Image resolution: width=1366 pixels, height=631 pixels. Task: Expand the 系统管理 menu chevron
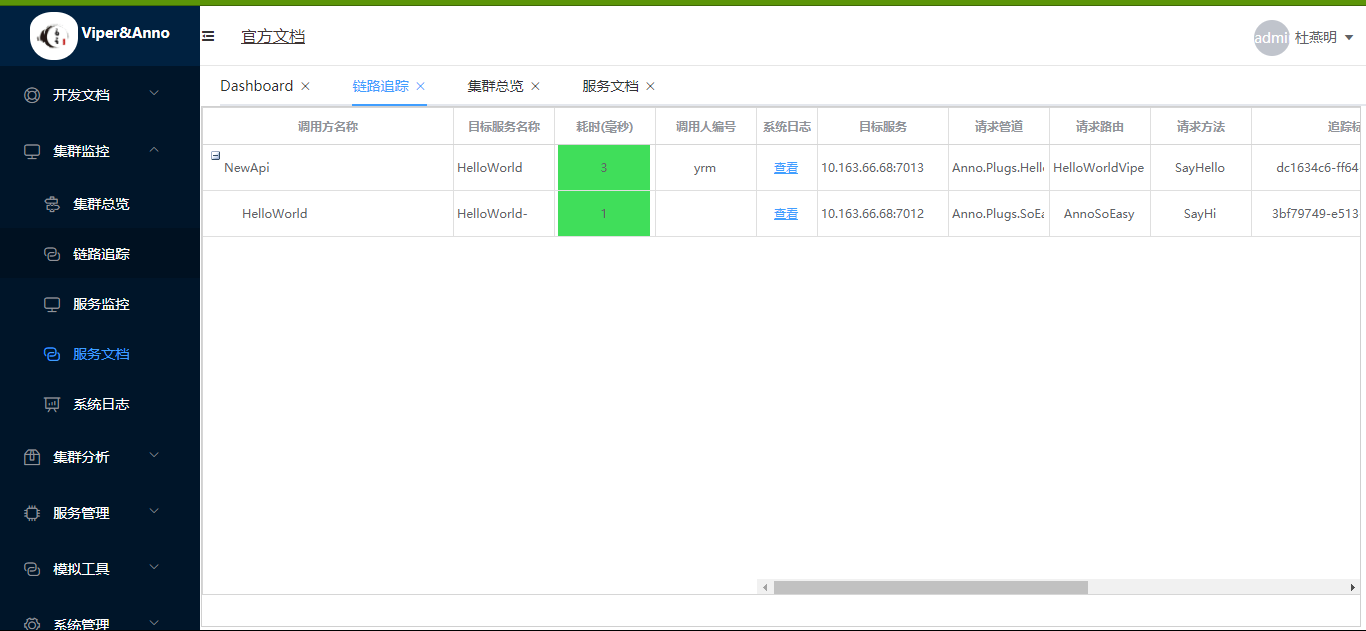pyautogui.click(x=154, y=623)
